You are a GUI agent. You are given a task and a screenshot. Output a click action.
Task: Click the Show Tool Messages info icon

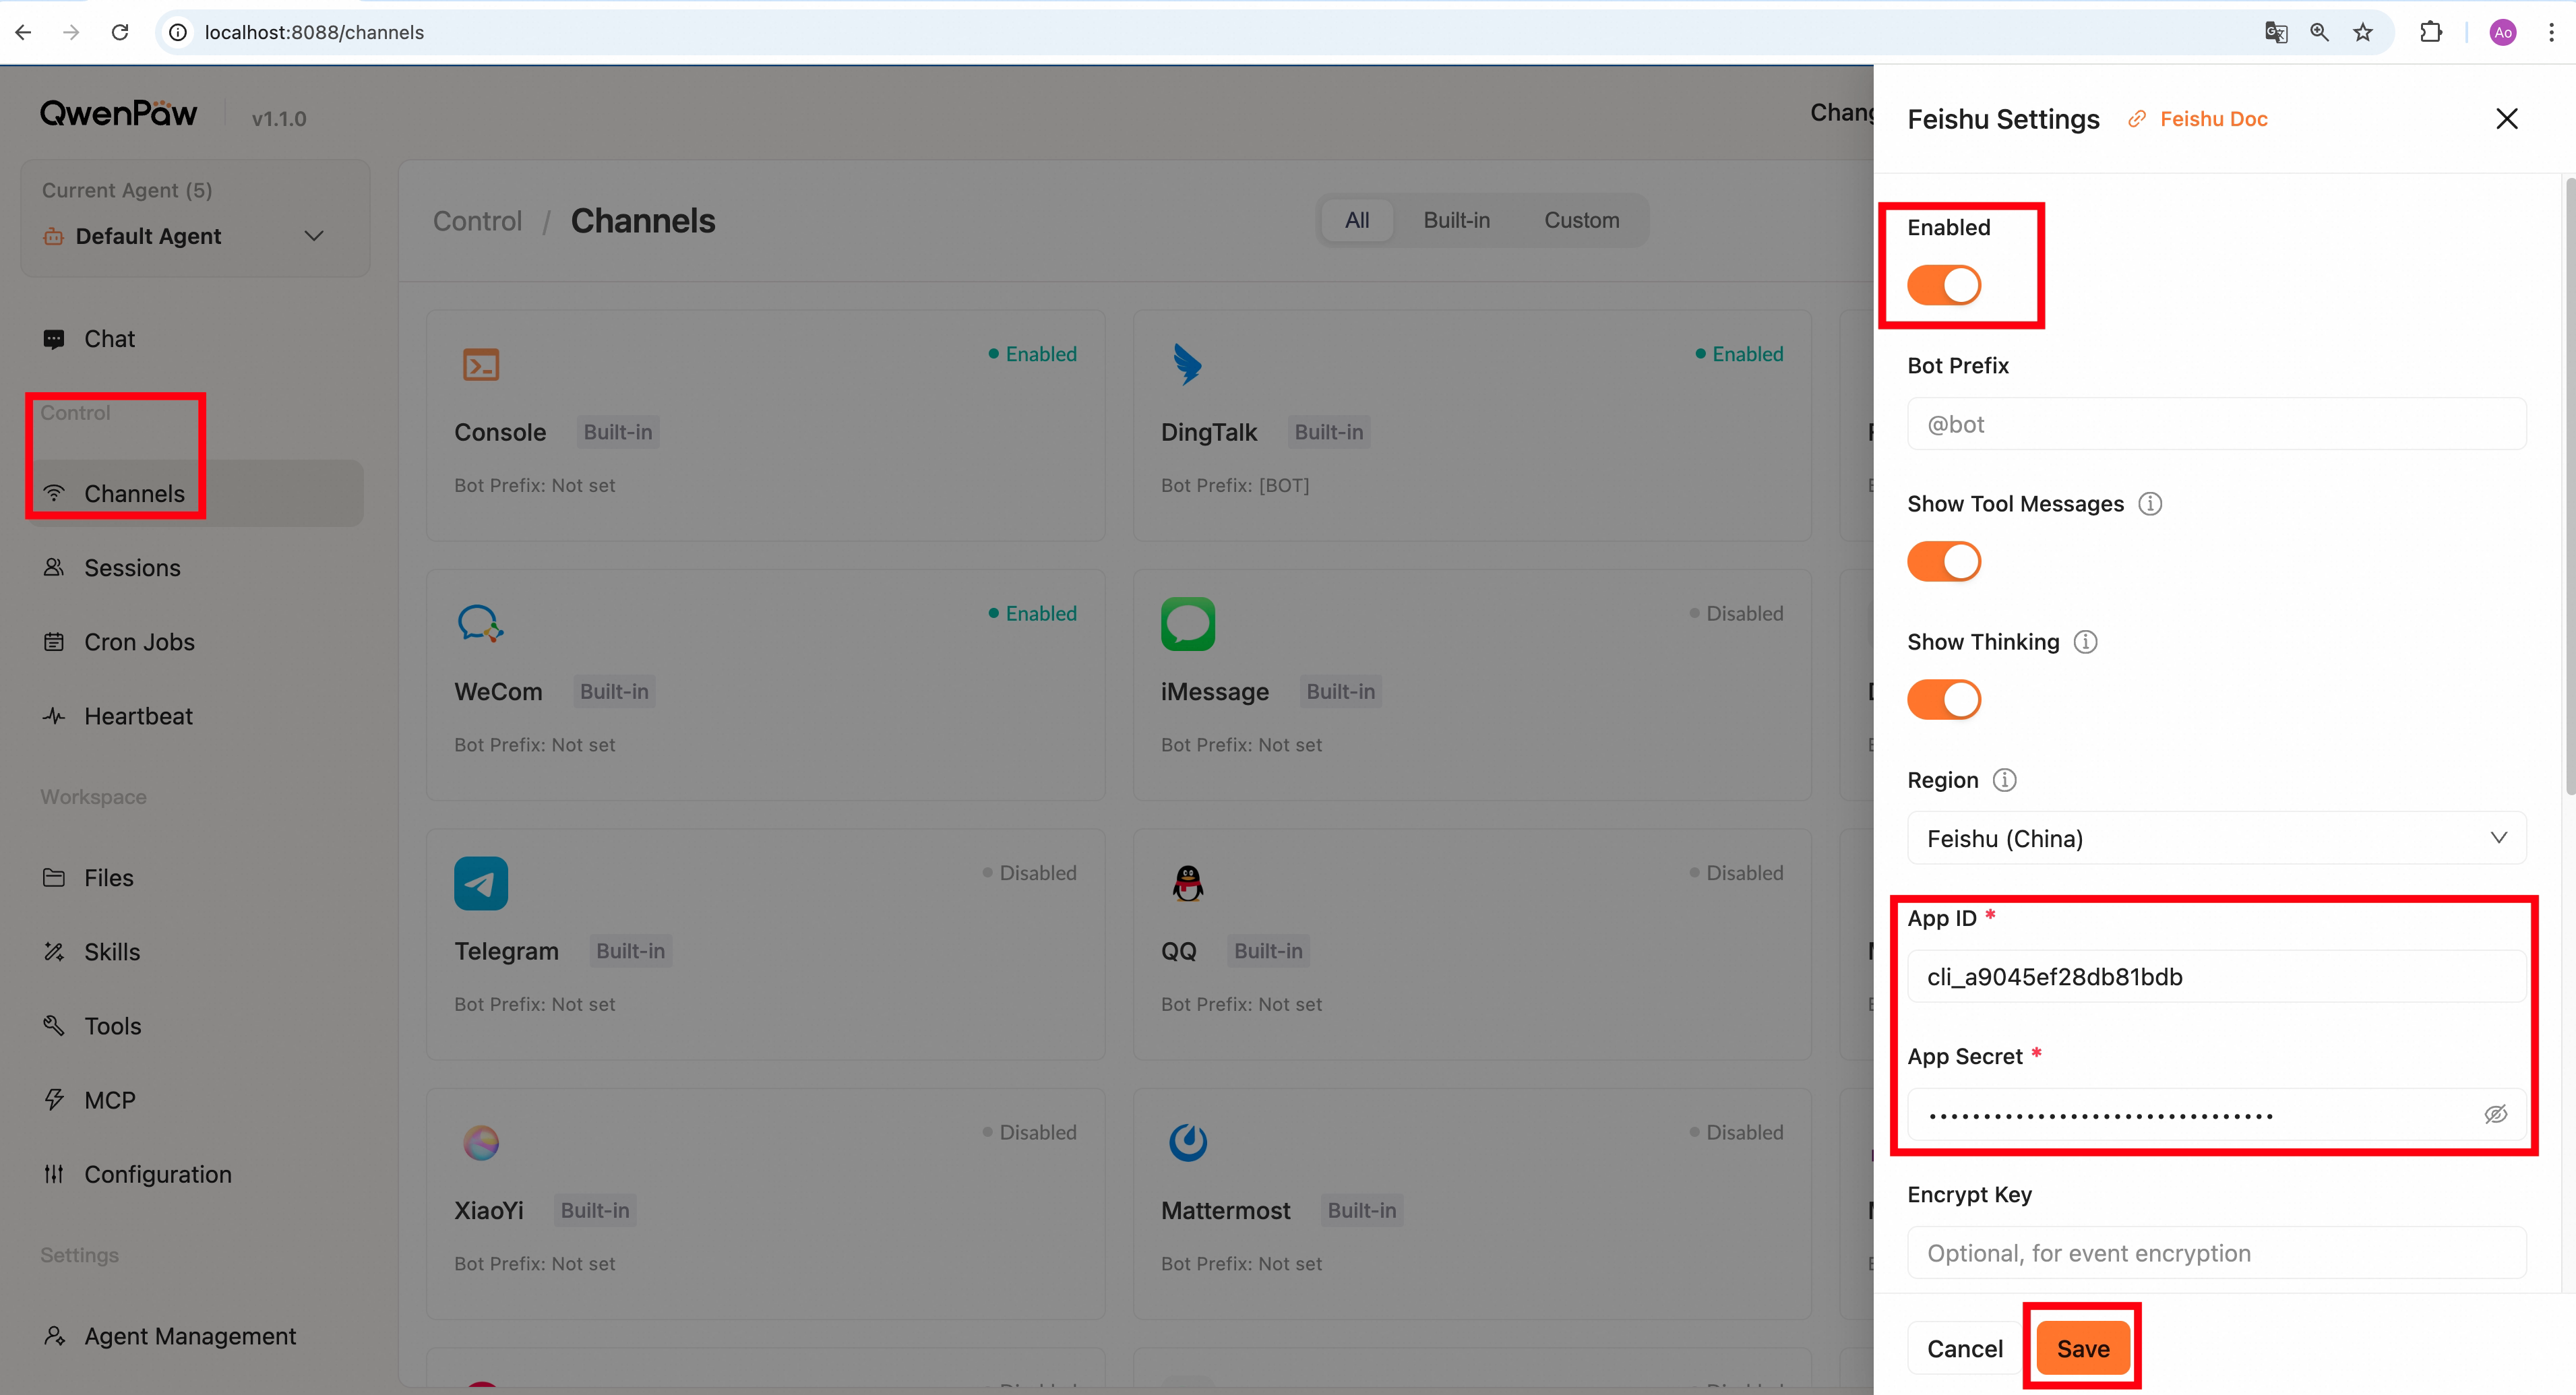pyautogui.click(x=2150, y=504)
